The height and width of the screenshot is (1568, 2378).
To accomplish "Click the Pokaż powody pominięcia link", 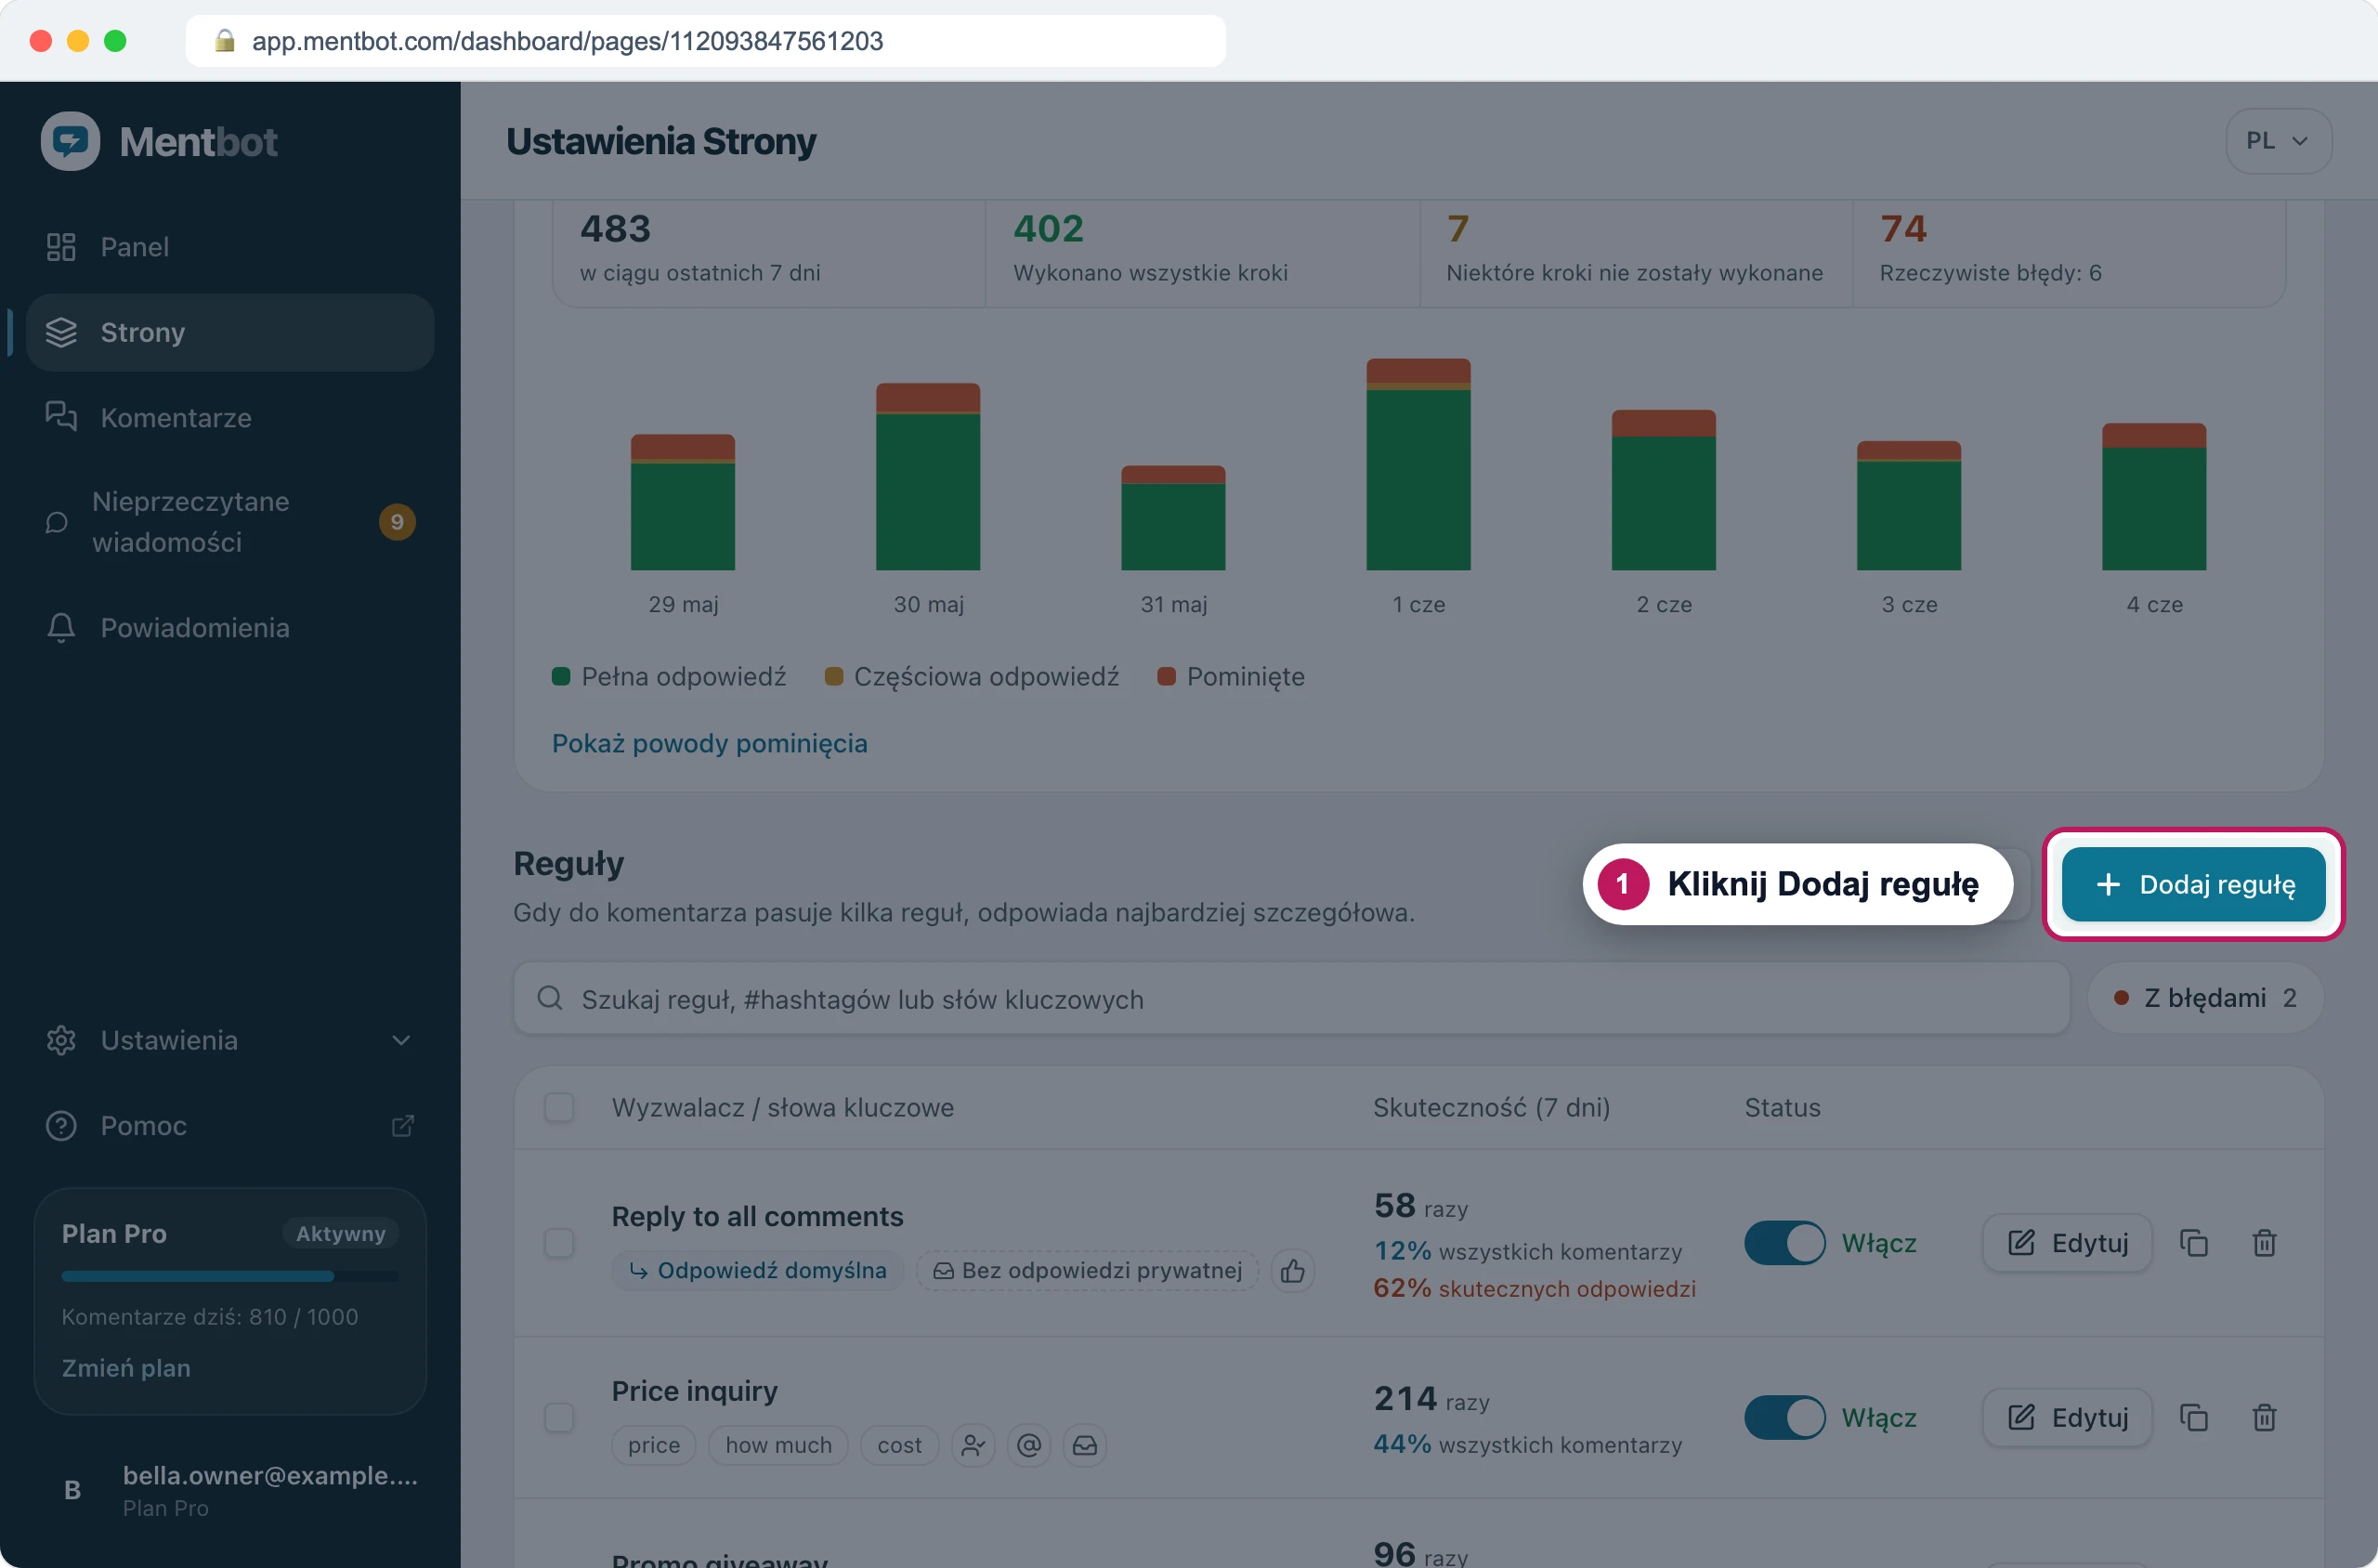I will click(709, 743).
